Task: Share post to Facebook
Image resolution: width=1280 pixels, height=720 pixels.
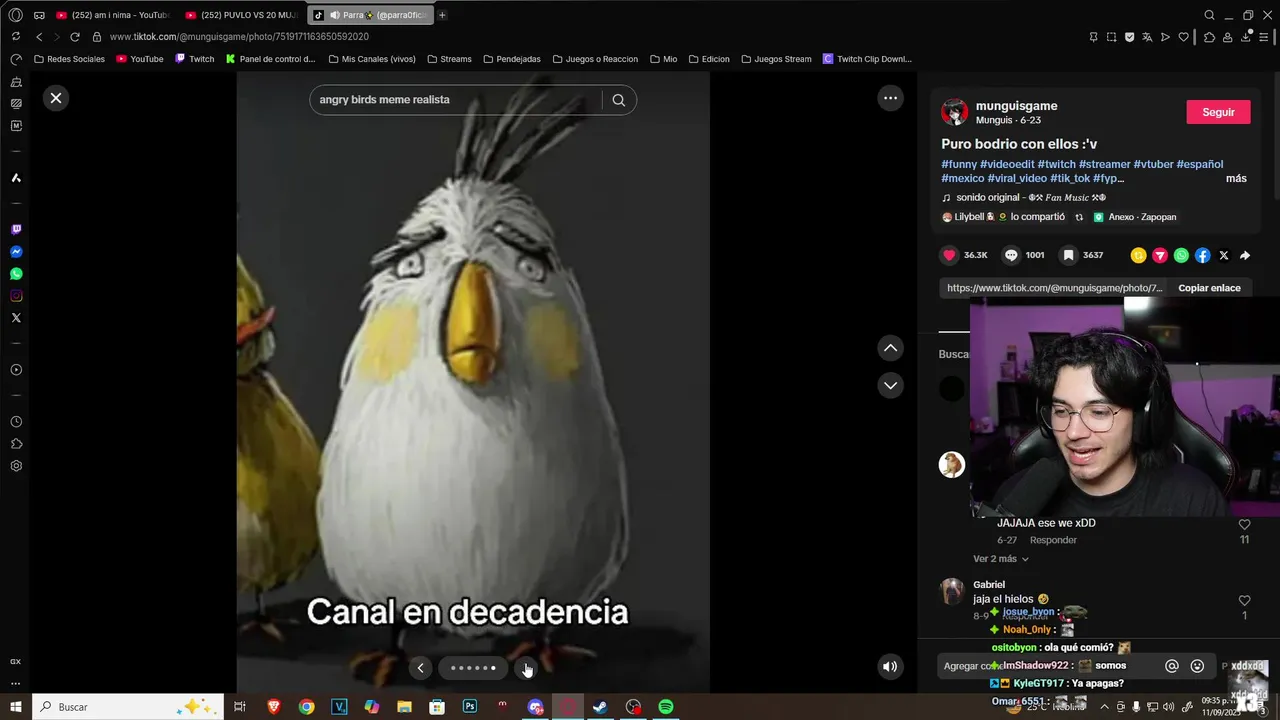Action: [1202, 255]
